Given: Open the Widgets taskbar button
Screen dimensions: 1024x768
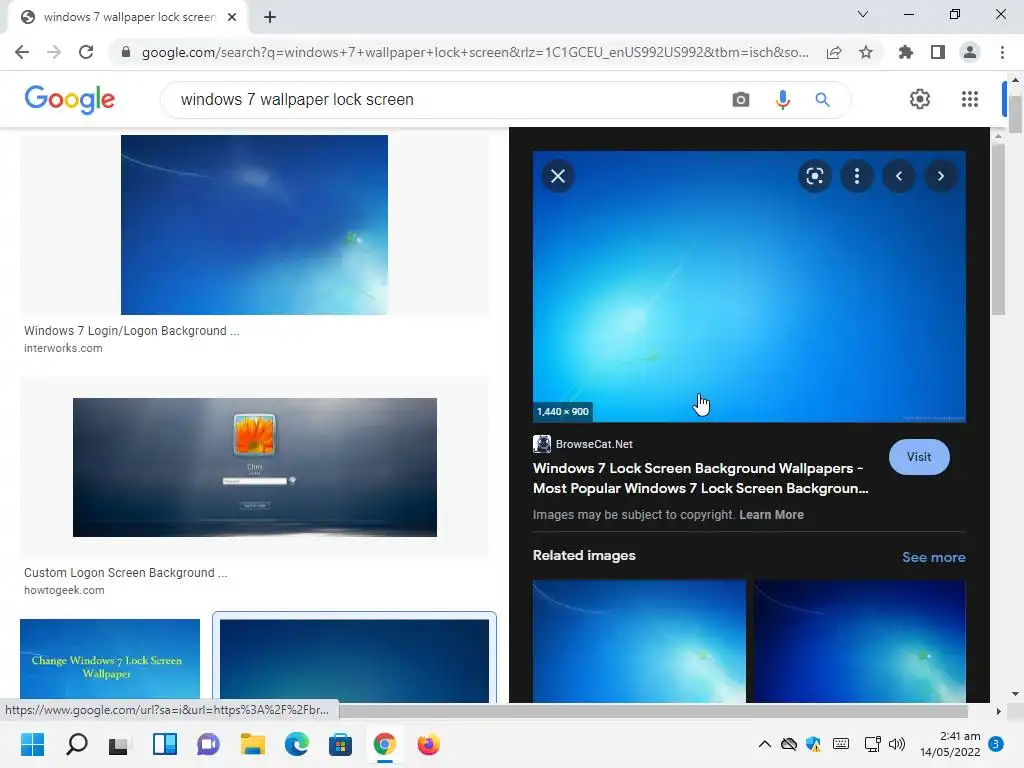Looking at the screenshot, I should click(165, 744).
